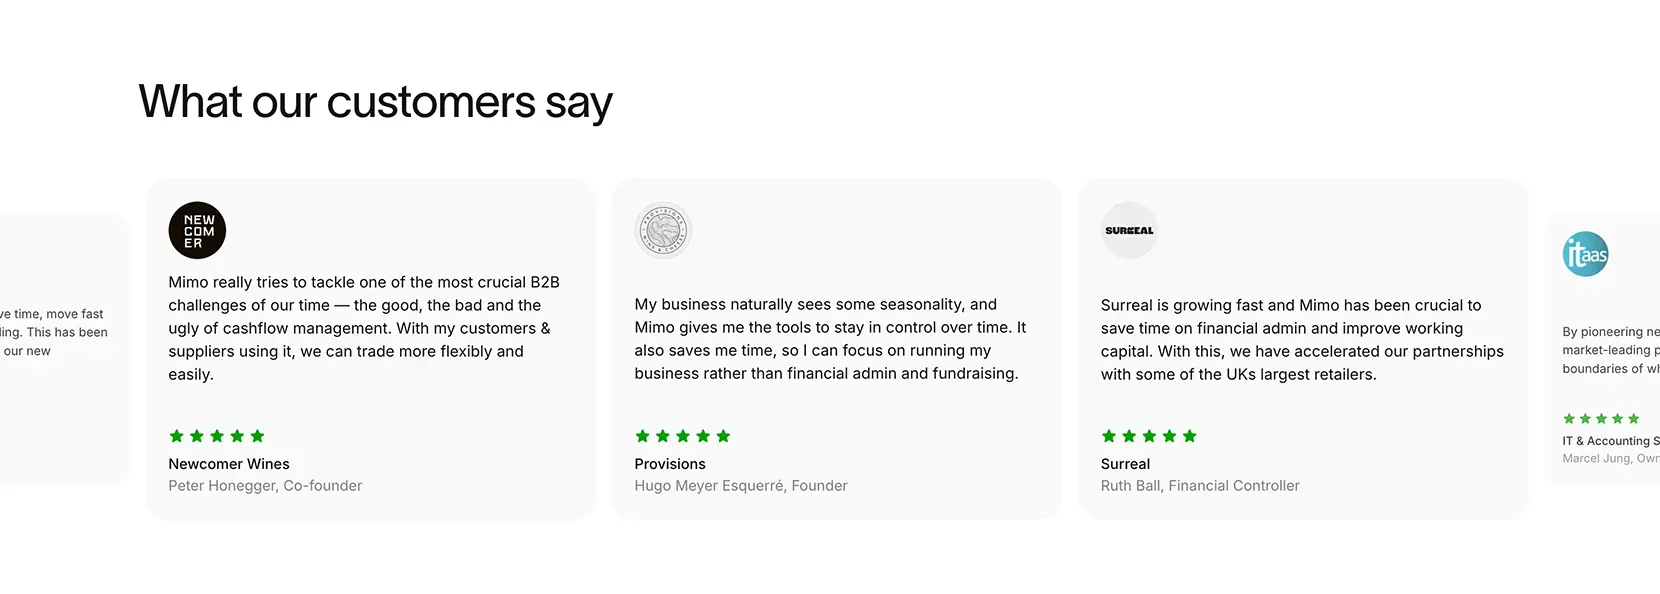Click Hugo Meyer Esquerré, Founder text
Image resolution: width=1660 pixels, height=594 pixels.
pos(741,486)
